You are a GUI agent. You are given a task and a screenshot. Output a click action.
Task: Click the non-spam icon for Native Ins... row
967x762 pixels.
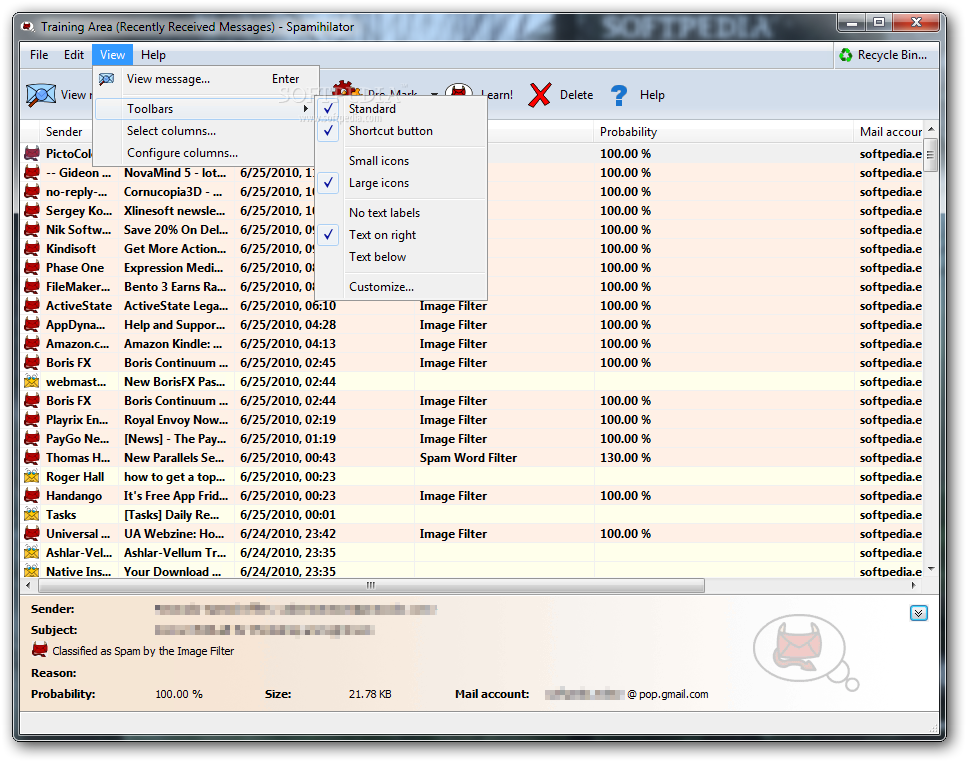[x=31, y=572]
